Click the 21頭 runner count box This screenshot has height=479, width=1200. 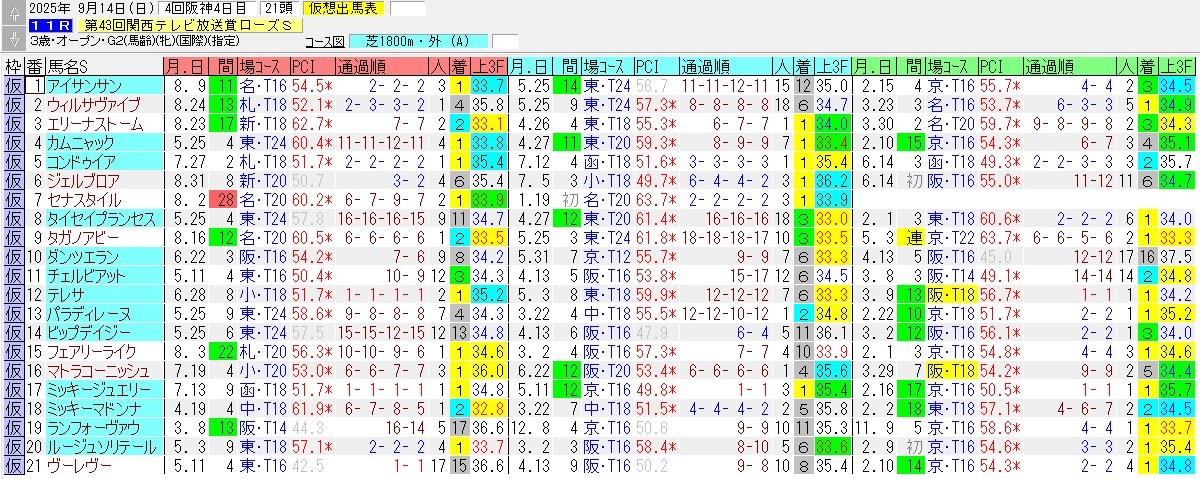(279, 9)
